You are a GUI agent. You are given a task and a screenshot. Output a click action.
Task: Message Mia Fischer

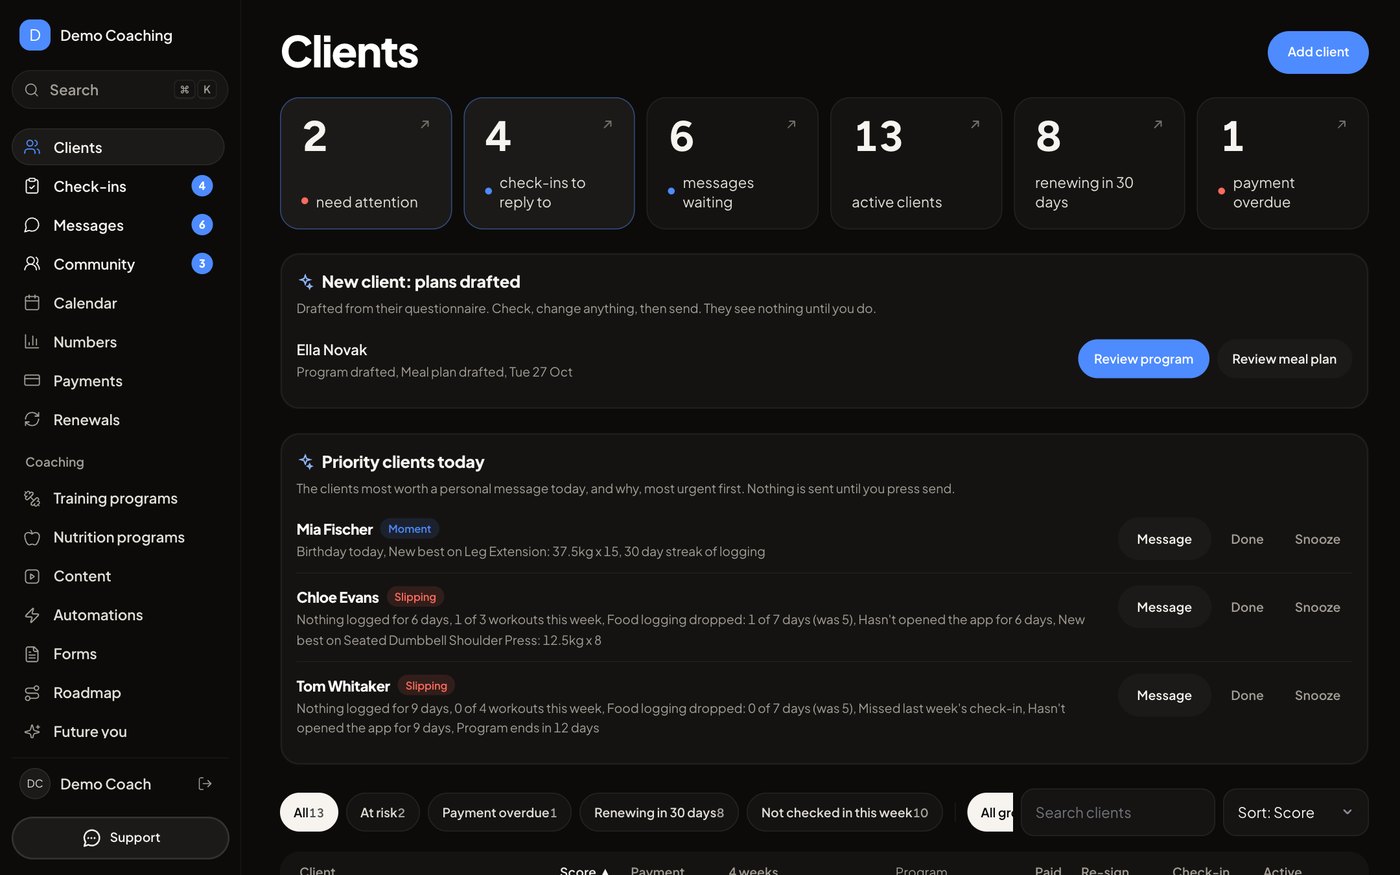tap(1164, 539)
